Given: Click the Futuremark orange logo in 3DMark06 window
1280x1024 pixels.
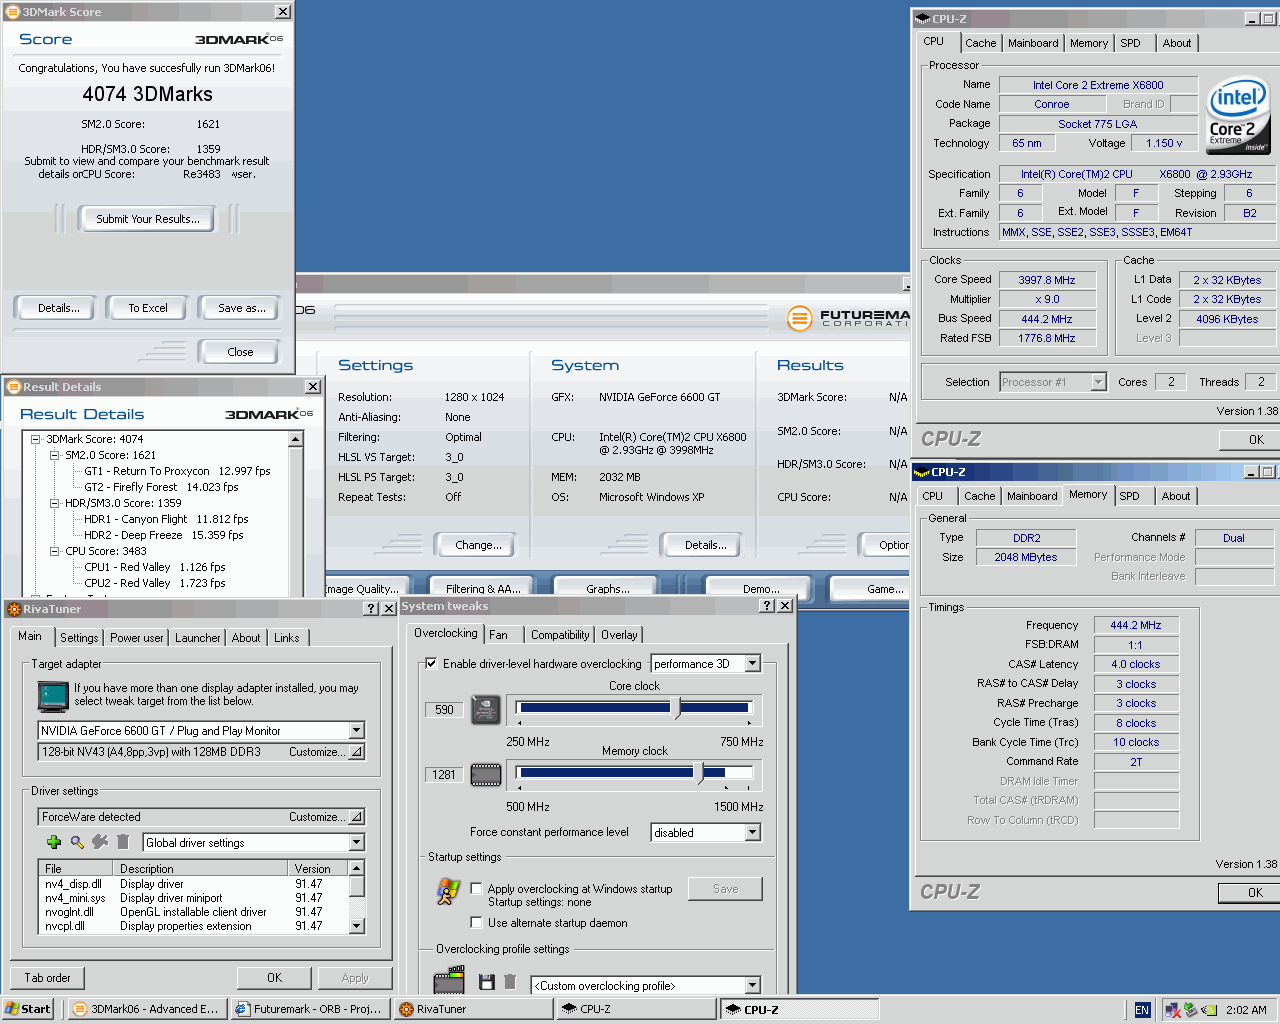Looking at the screenshot, I should [799, 318].
